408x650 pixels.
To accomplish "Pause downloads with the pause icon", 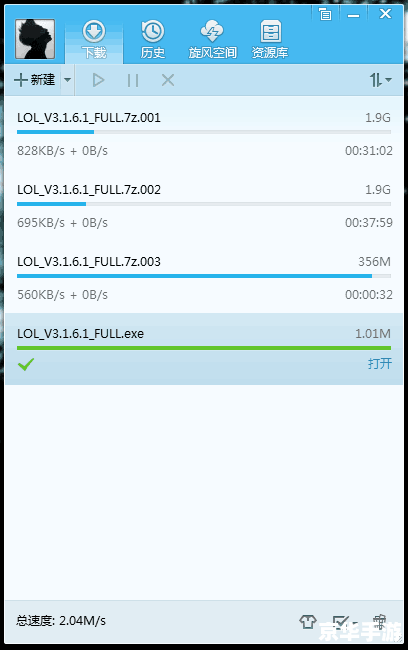I will (133, 80).
